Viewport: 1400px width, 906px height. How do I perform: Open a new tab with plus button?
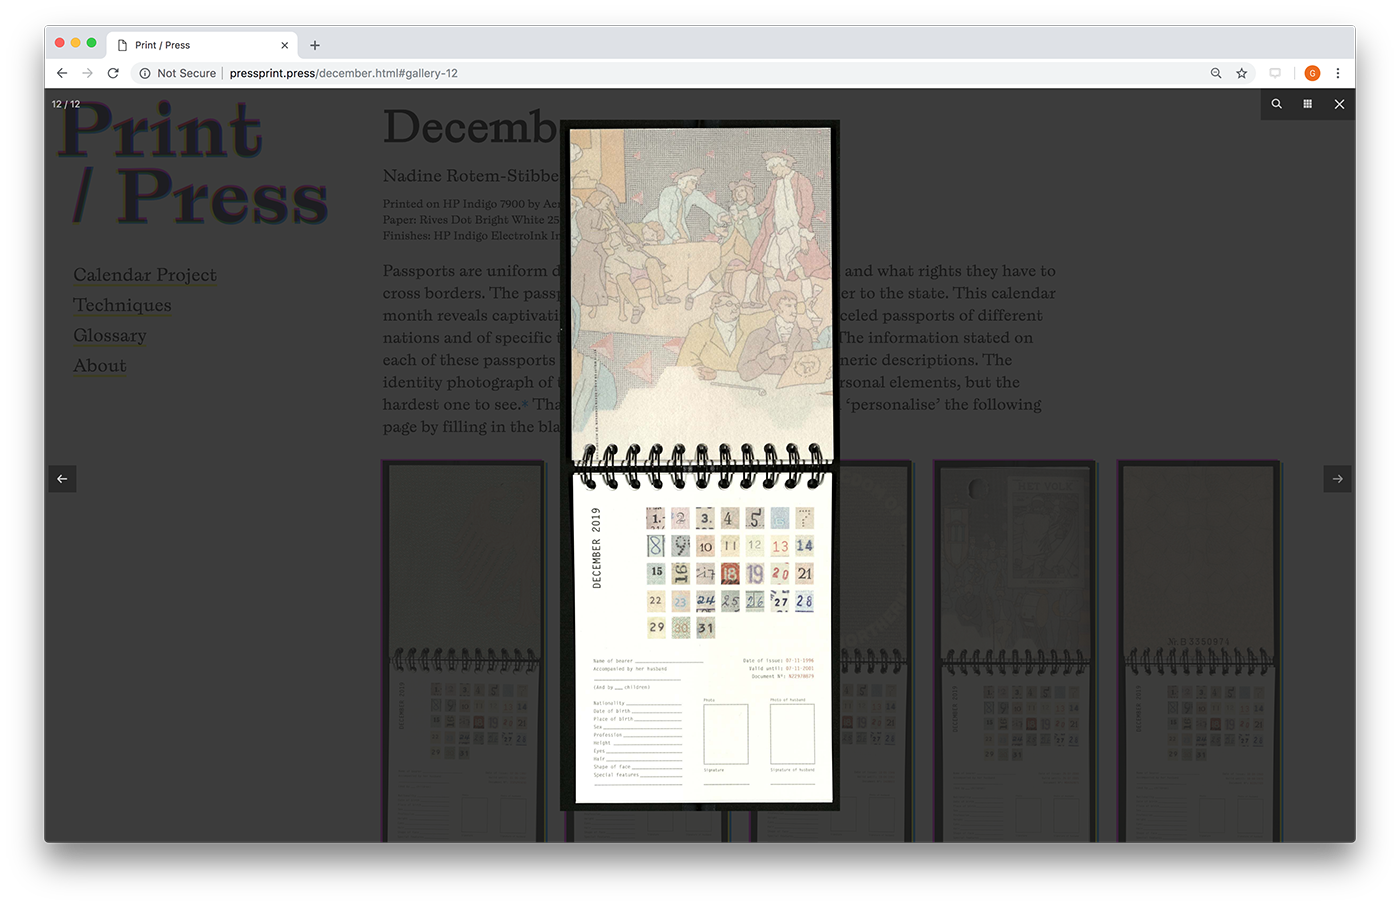(315, 45)
